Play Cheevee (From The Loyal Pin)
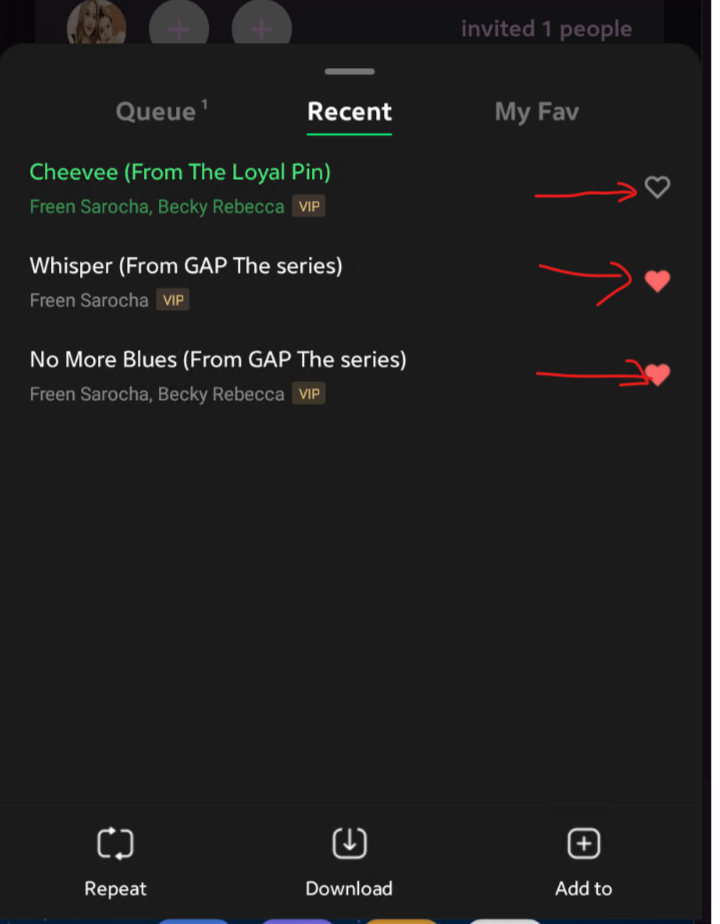720x924 pixels. [180, 172]
